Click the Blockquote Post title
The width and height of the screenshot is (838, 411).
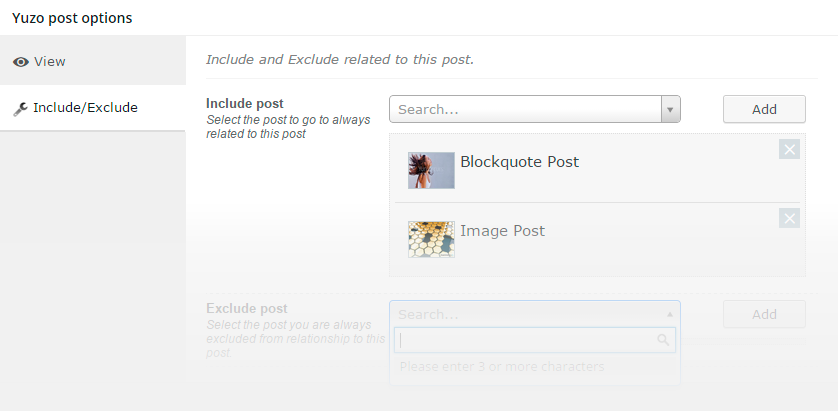[519, 162]
